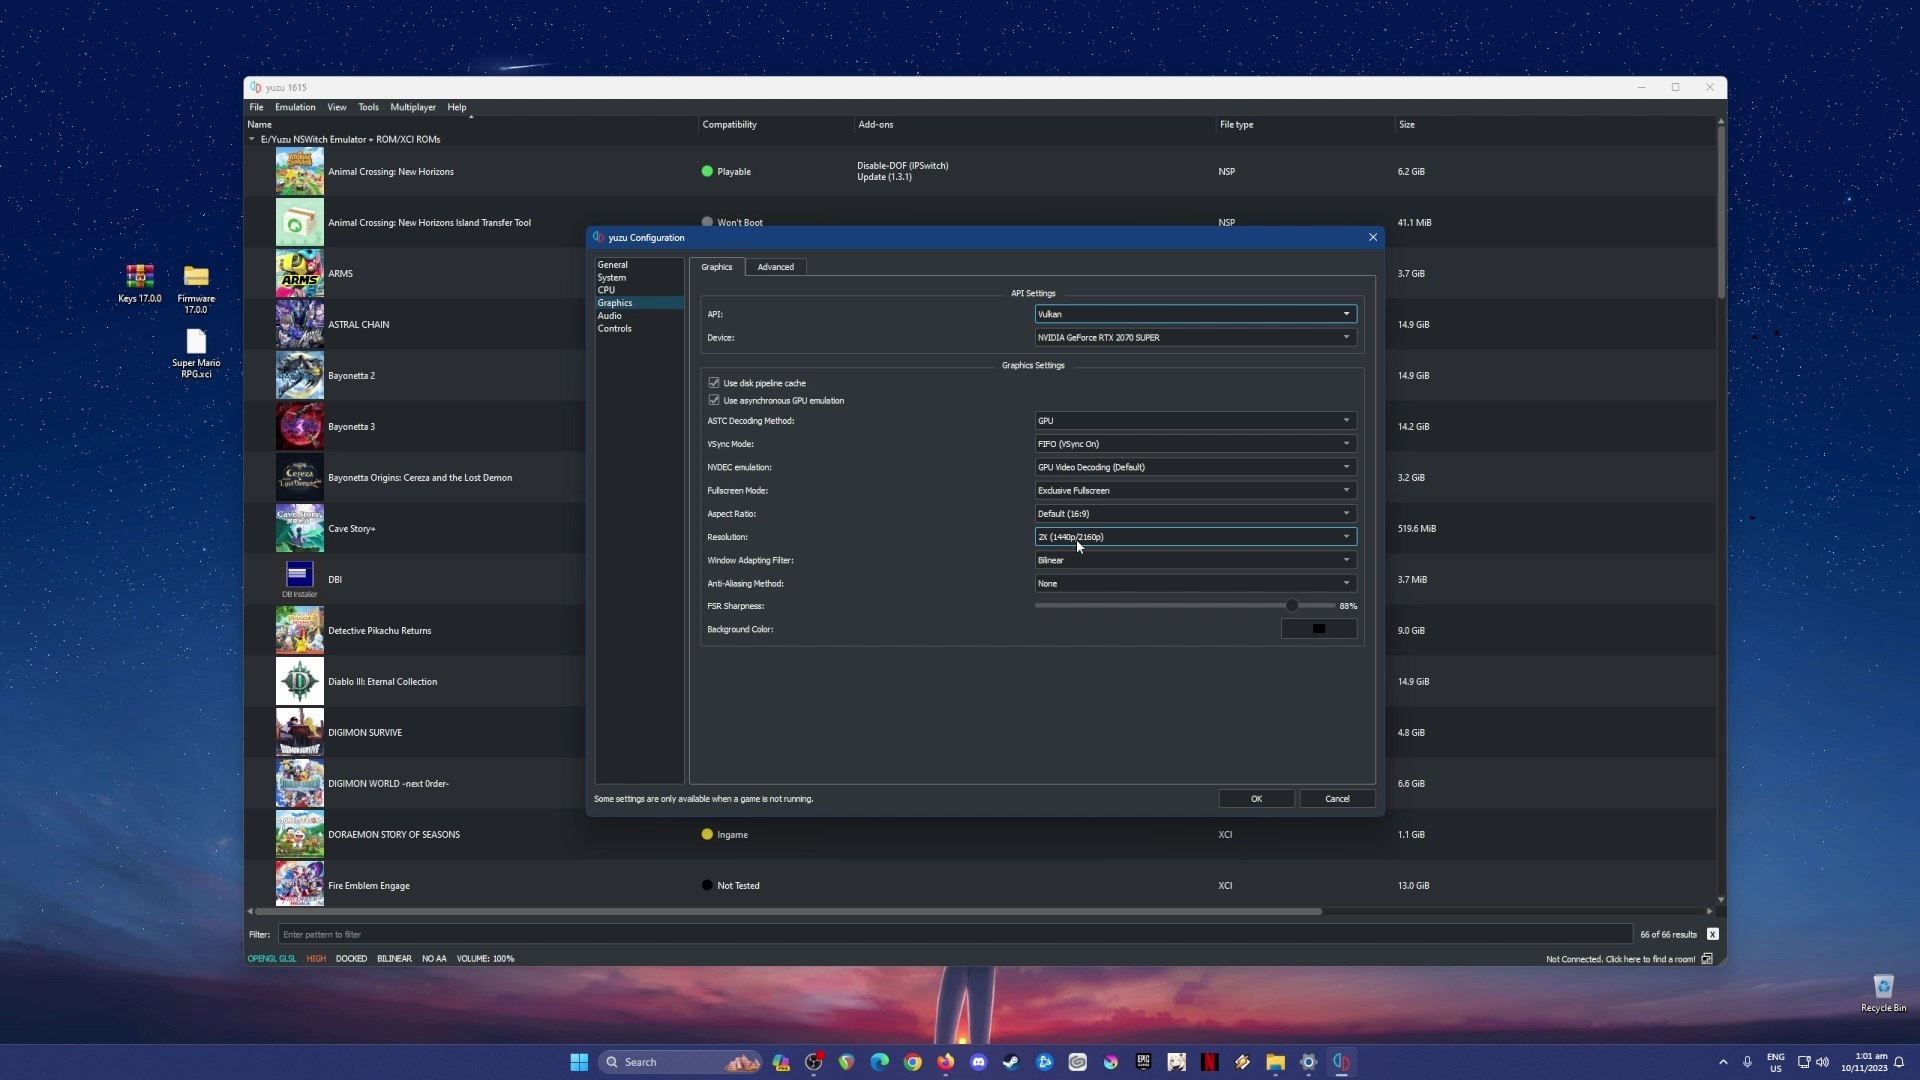Image resolution: width=1920 pixels, height=1080 pixels.
Task: Select Controls in configuration sidebar
Action: click(x=614, y=328)
